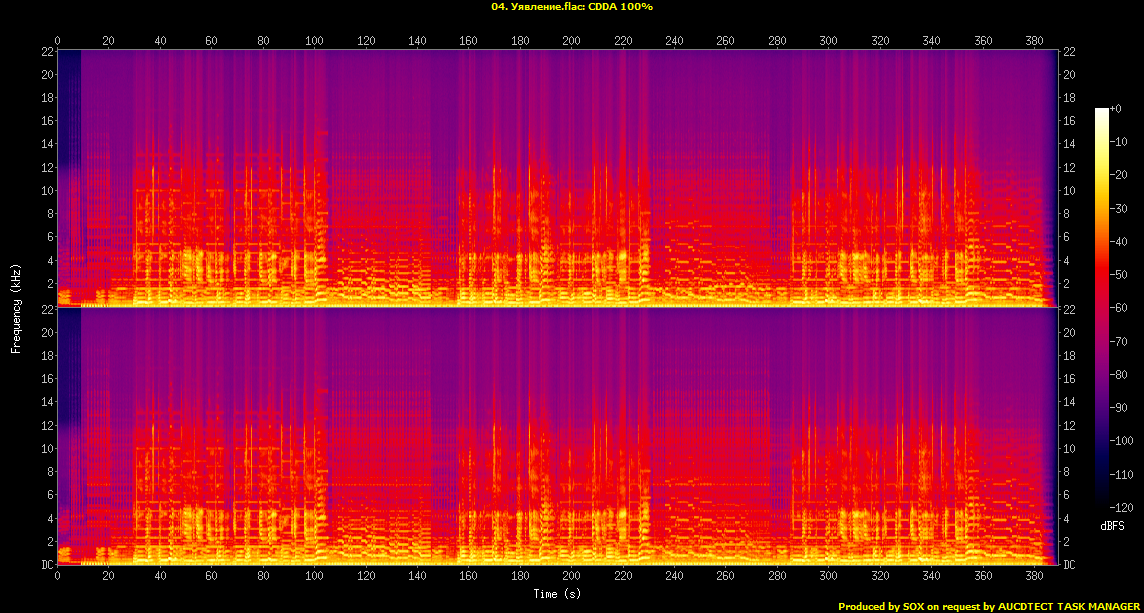
Task: Select the 200 second mark on top time axis
Action: (571, 40)
